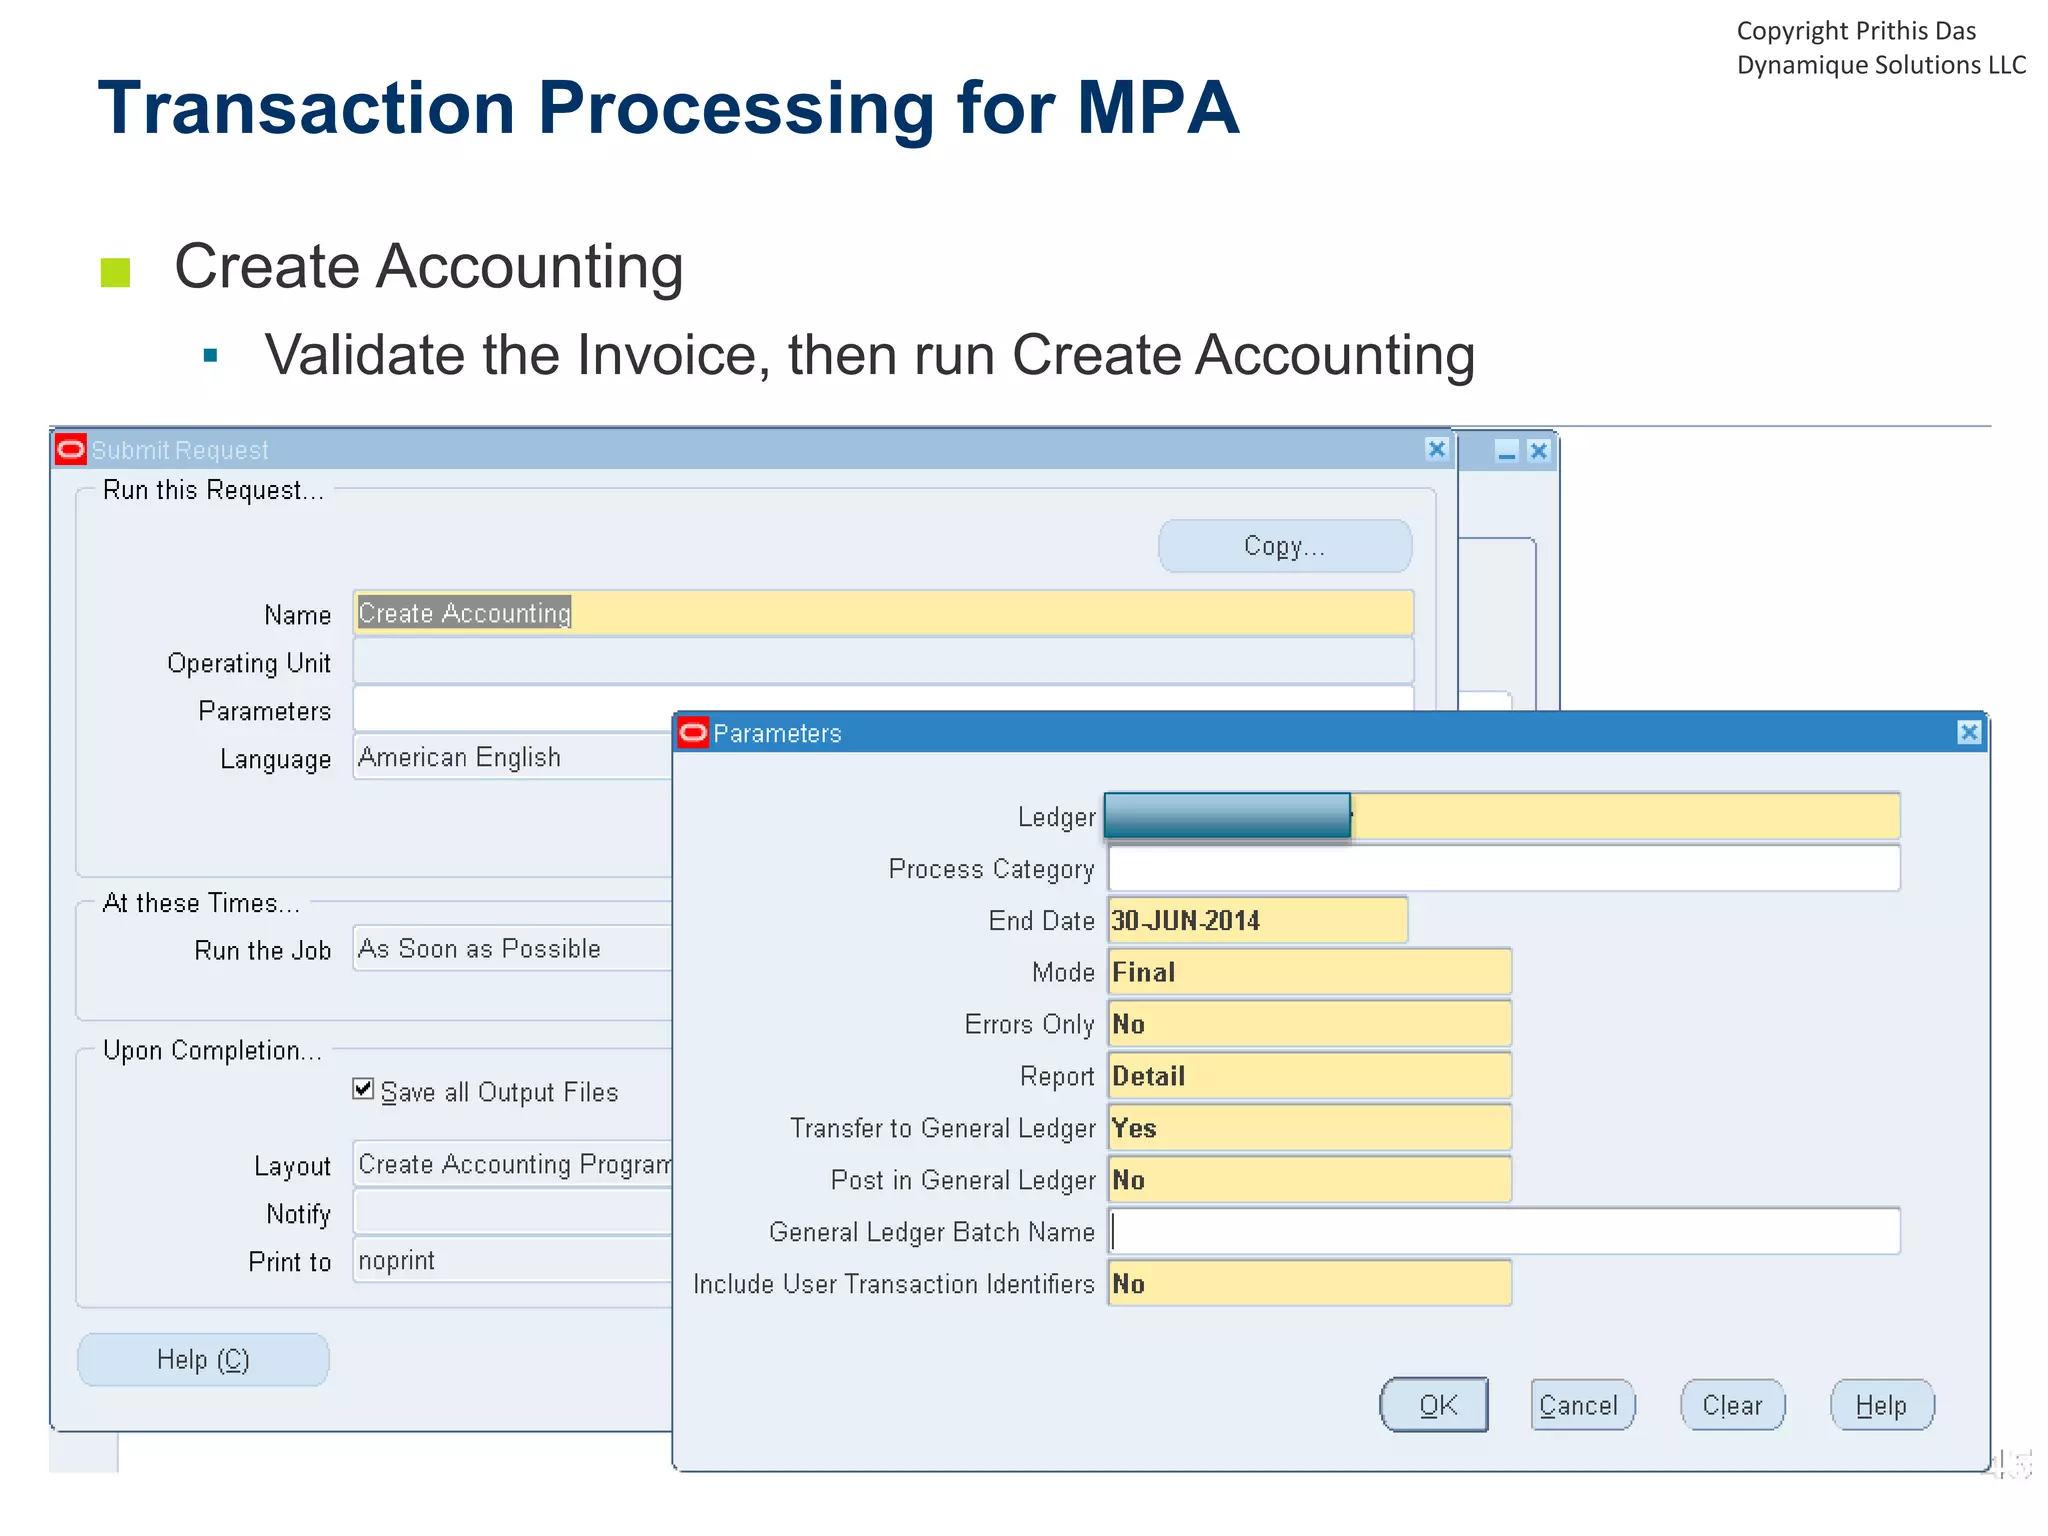The image size is (2048, 1536).
Task: Click the Operating Unit field
Action: [883, 661]
